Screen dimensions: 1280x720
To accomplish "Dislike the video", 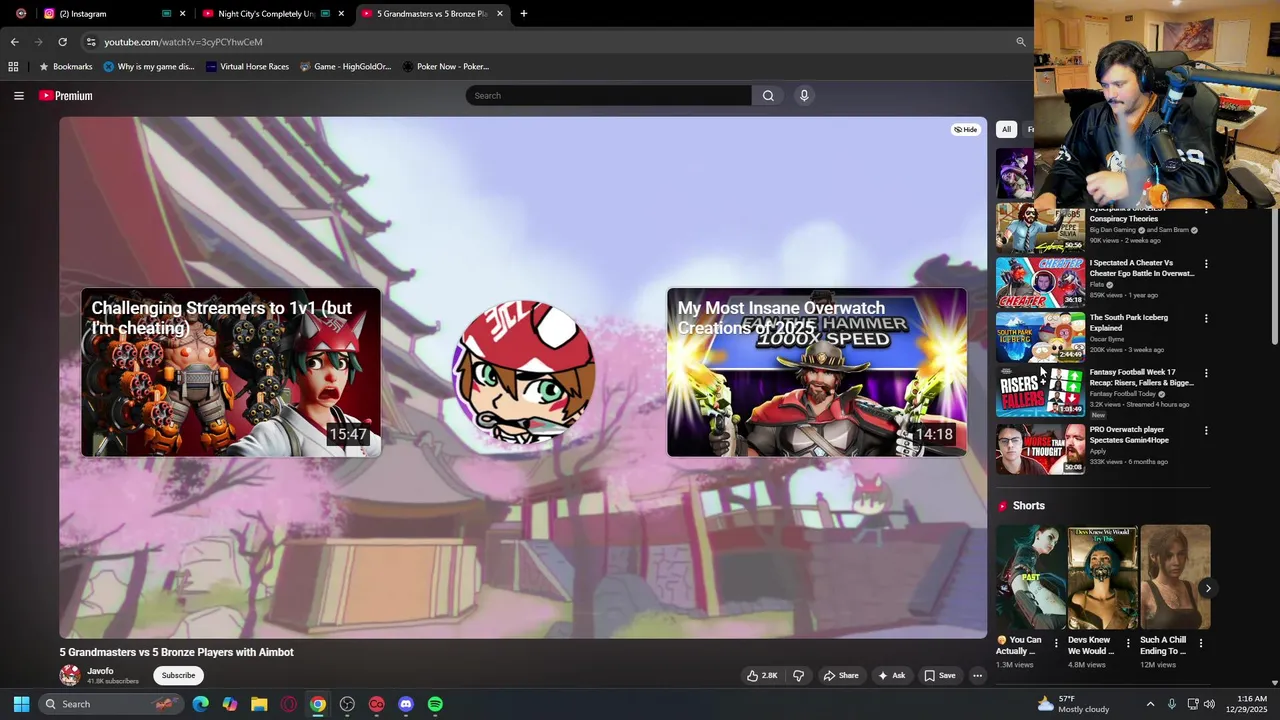I will point(798,676).
